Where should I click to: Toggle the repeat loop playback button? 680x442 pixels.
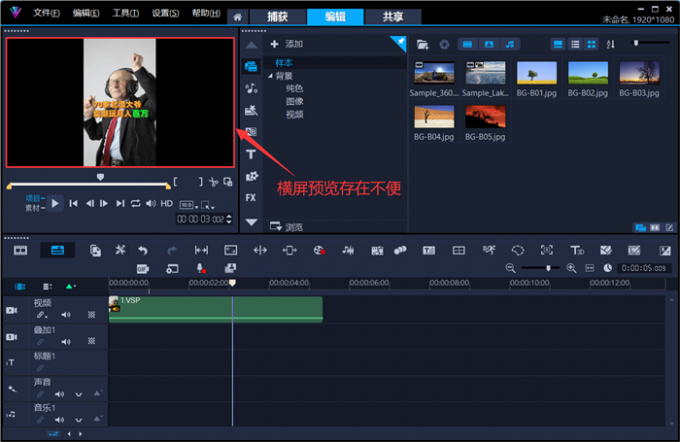[x=135, y=203]
